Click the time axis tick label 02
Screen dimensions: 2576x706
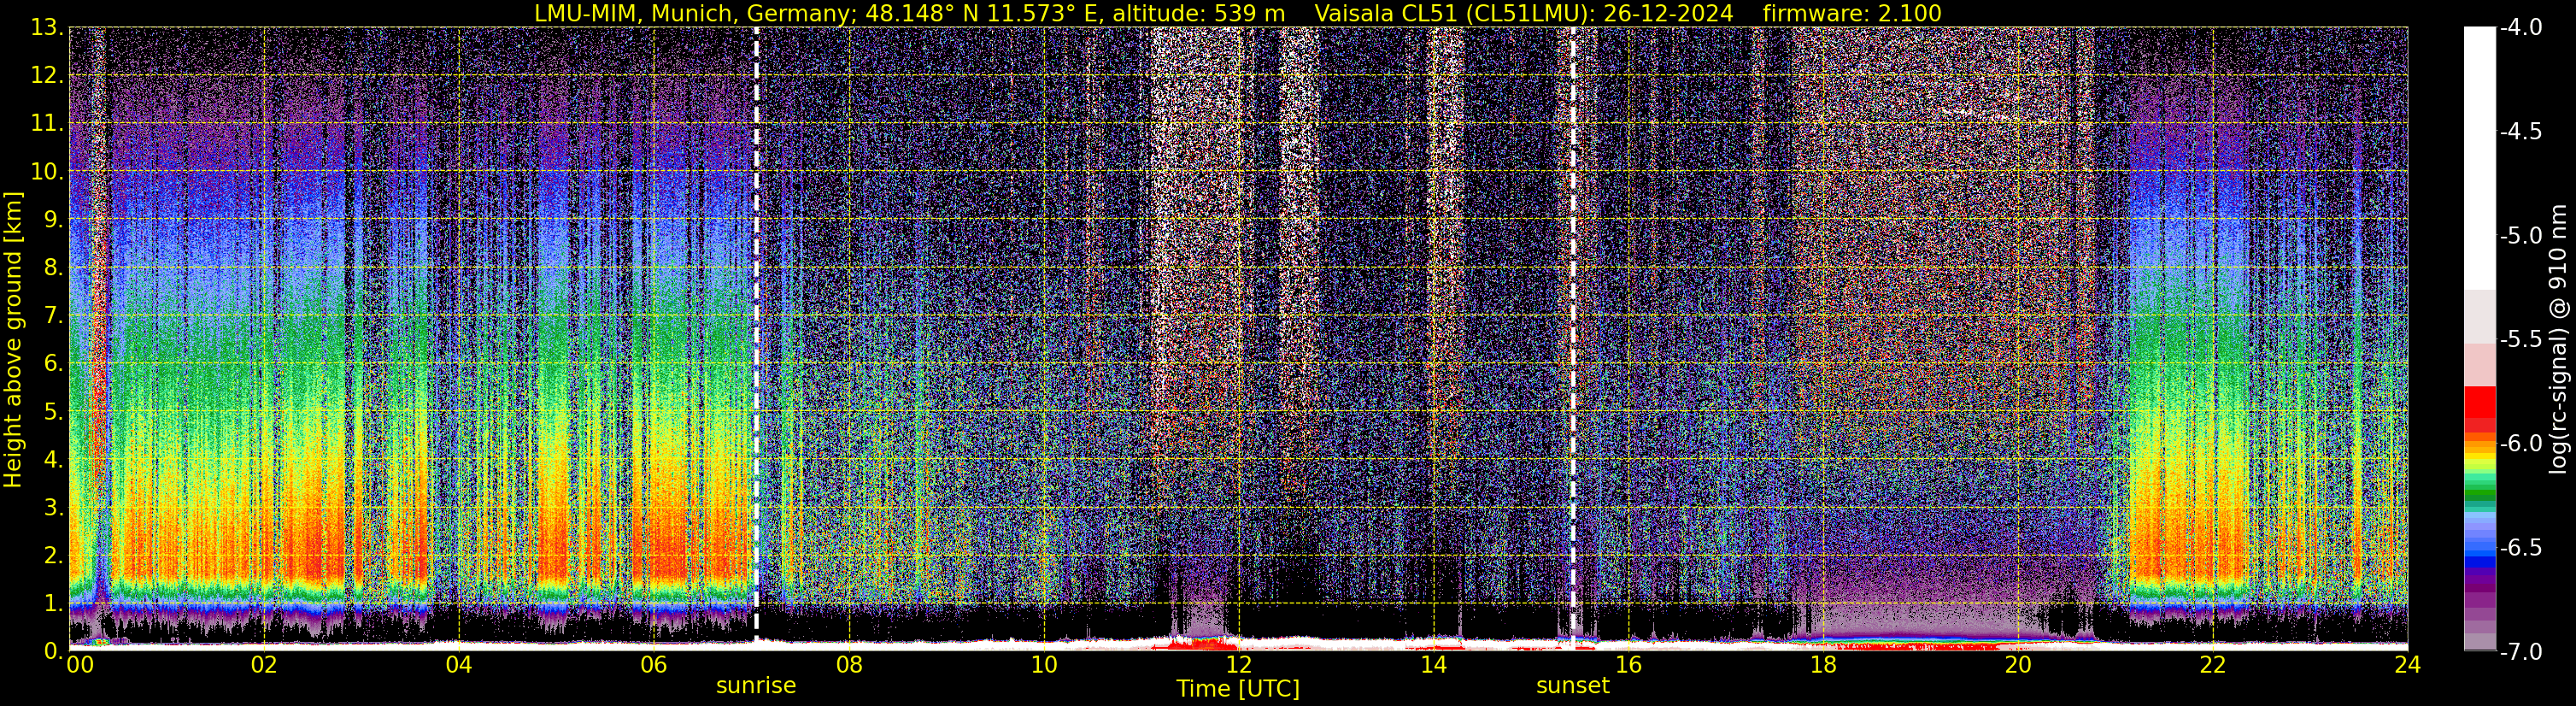tap(263, 665)
